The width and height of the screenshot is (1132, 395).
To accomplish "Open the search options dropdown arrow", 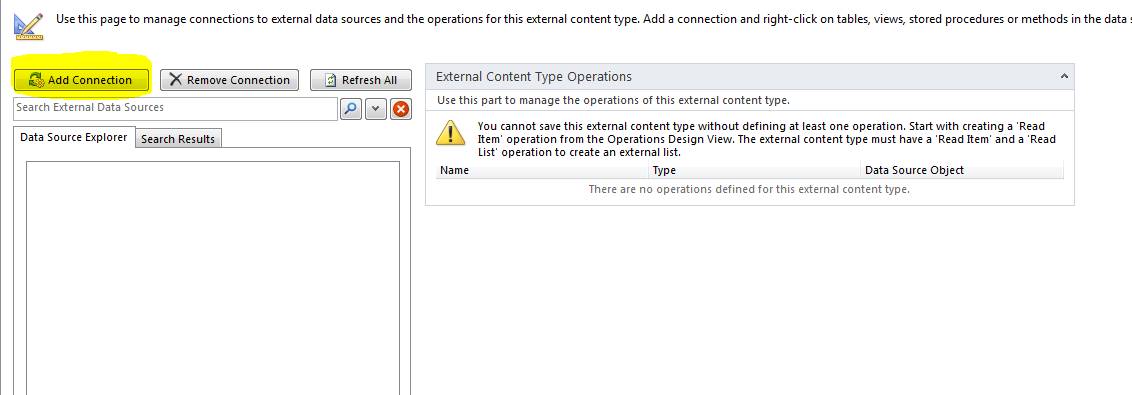I will click(376, 109).
